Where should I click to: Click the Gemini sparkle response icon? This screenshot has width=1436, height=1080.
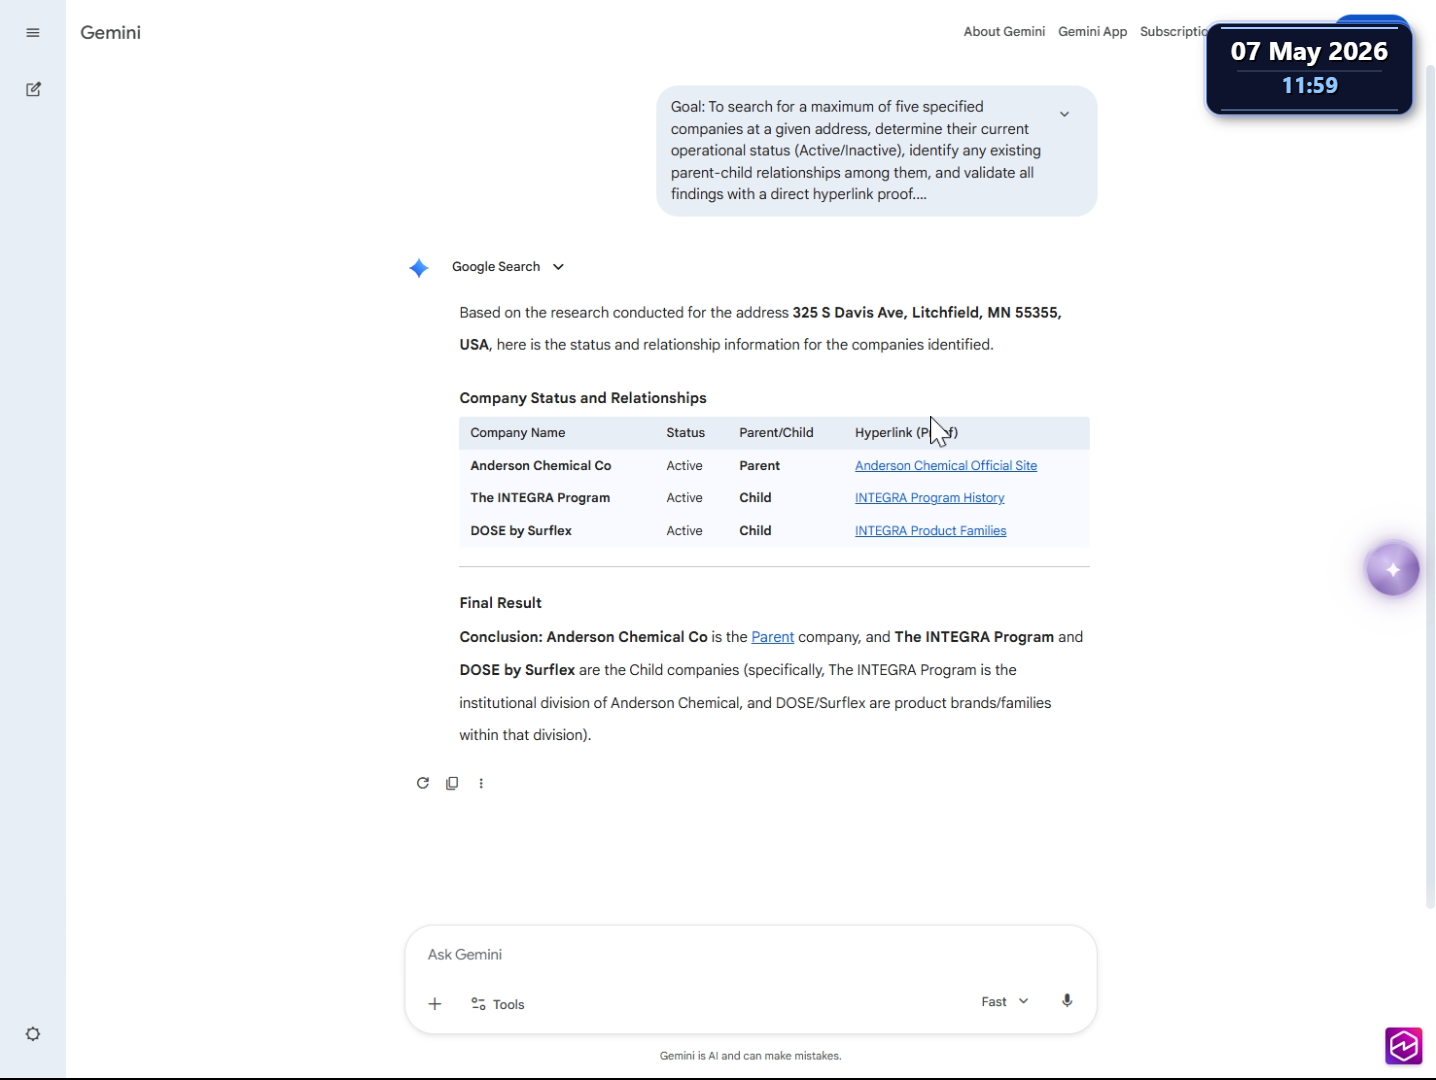pos(419,268)
